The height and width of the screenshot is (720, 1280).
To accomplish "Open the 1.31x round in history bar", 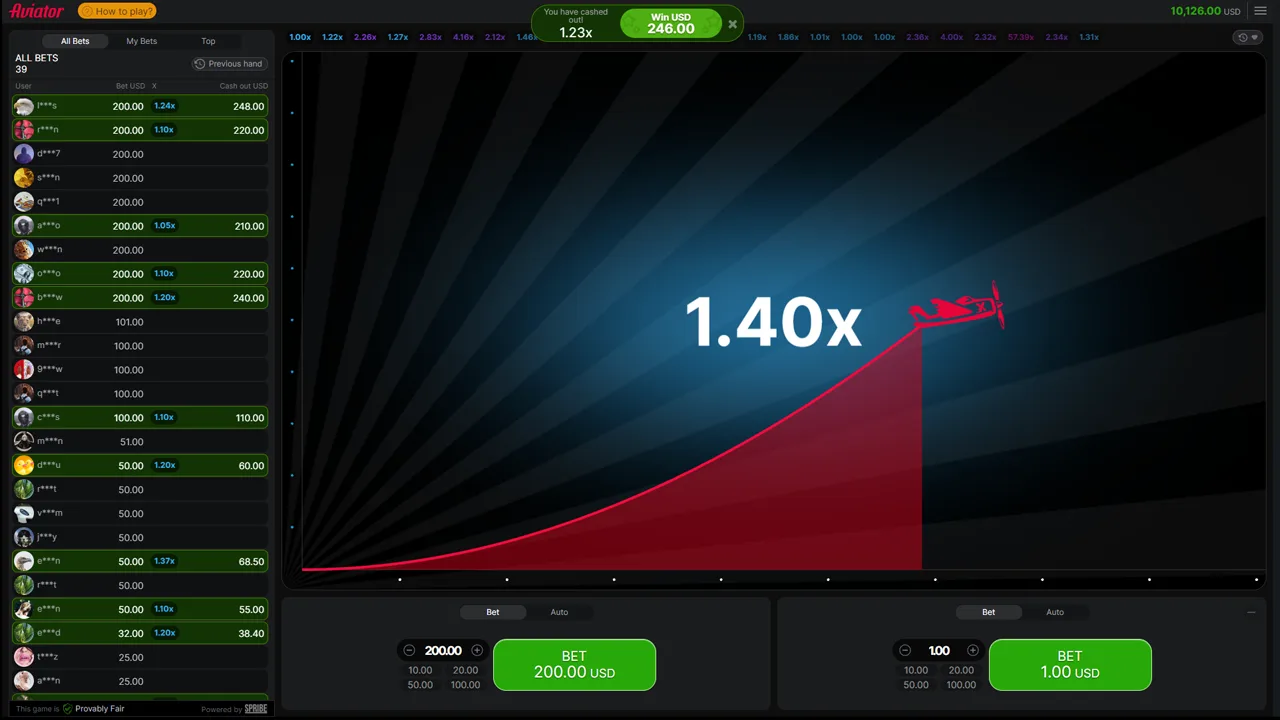I will [x=1088, y=37].
